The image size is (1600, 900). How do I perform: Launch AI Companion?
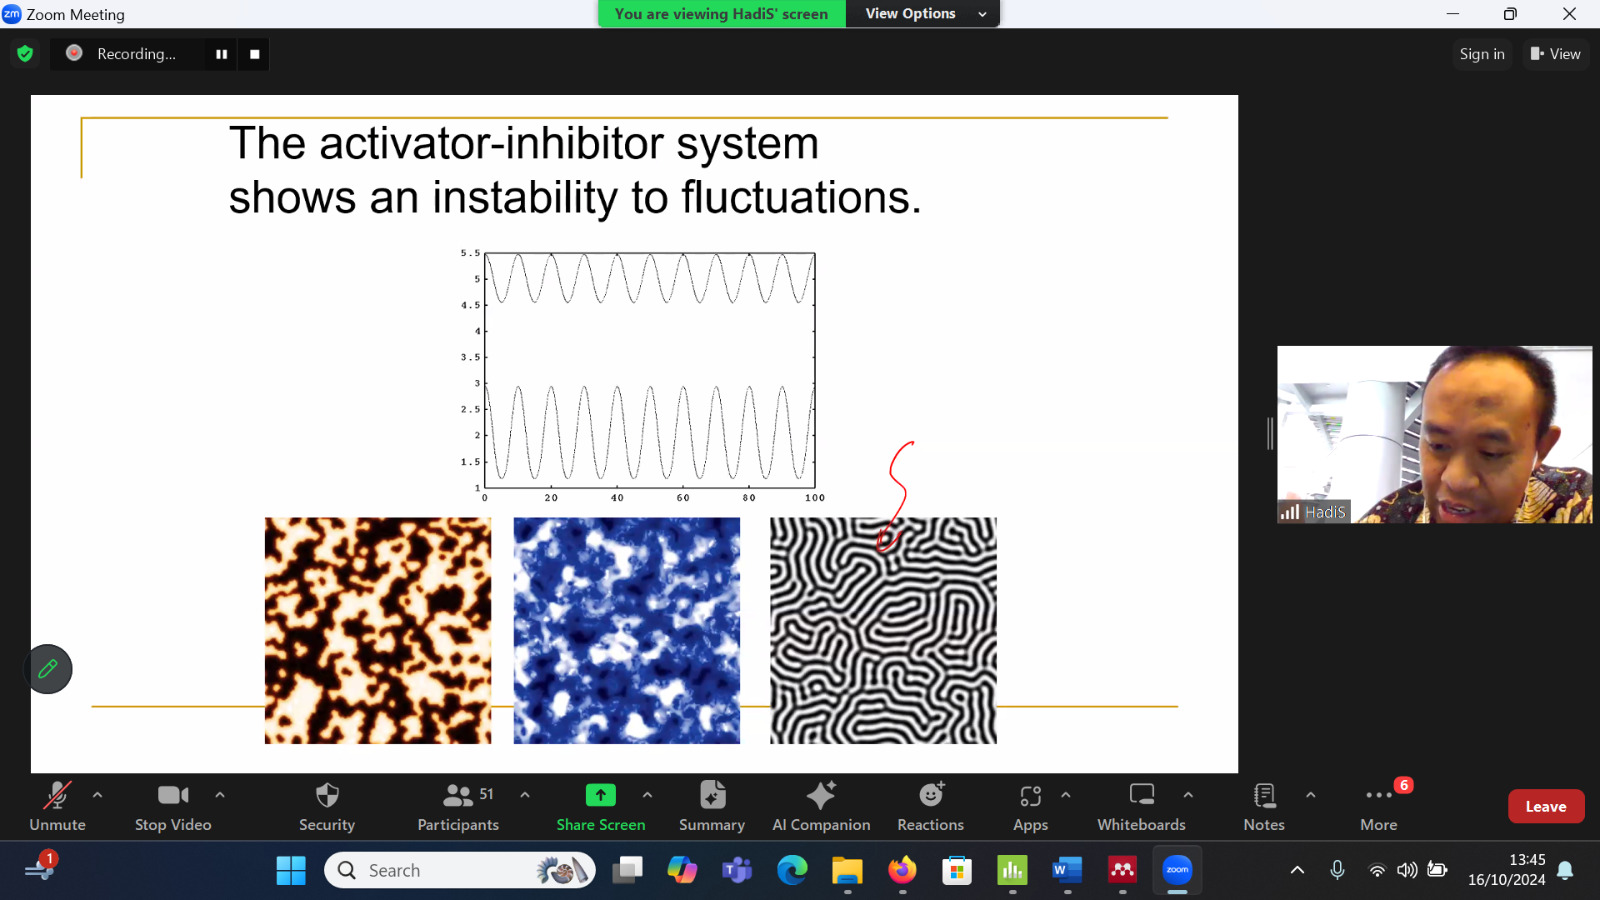point(821,806)
